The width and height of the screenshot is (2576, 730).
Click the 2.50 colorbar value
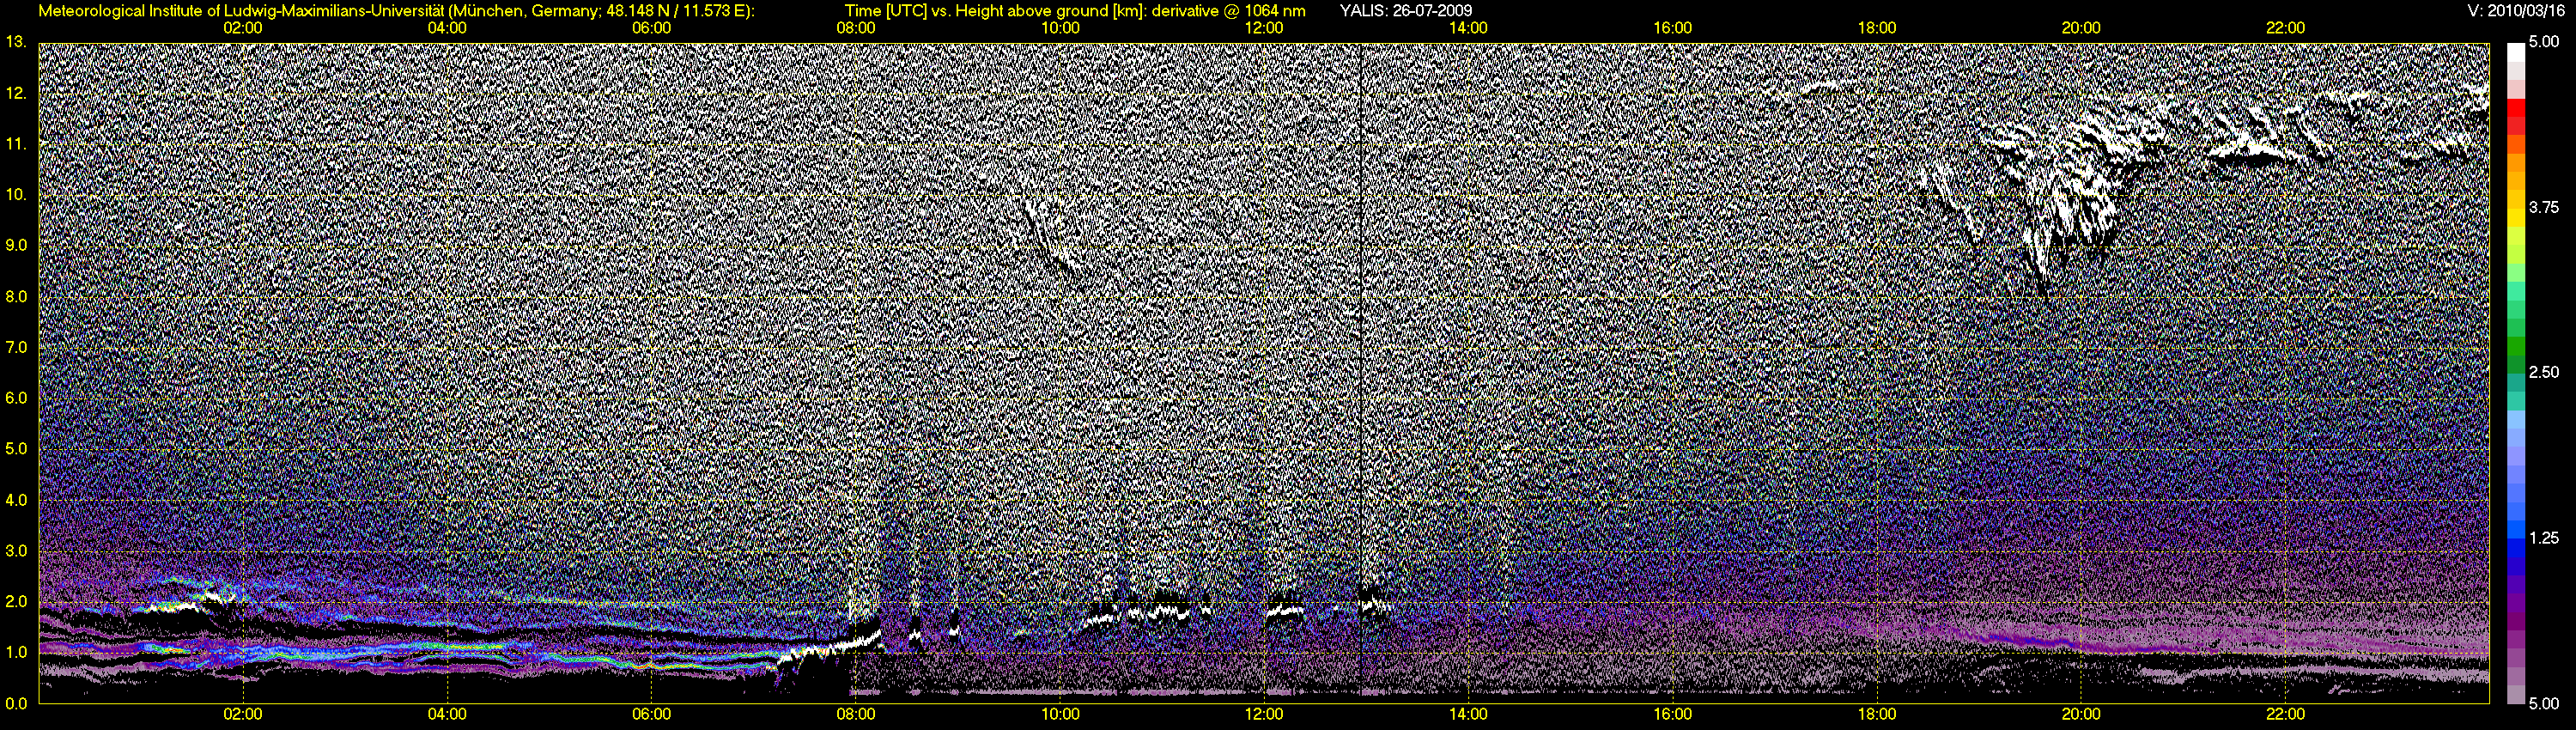click(2543, 372)
